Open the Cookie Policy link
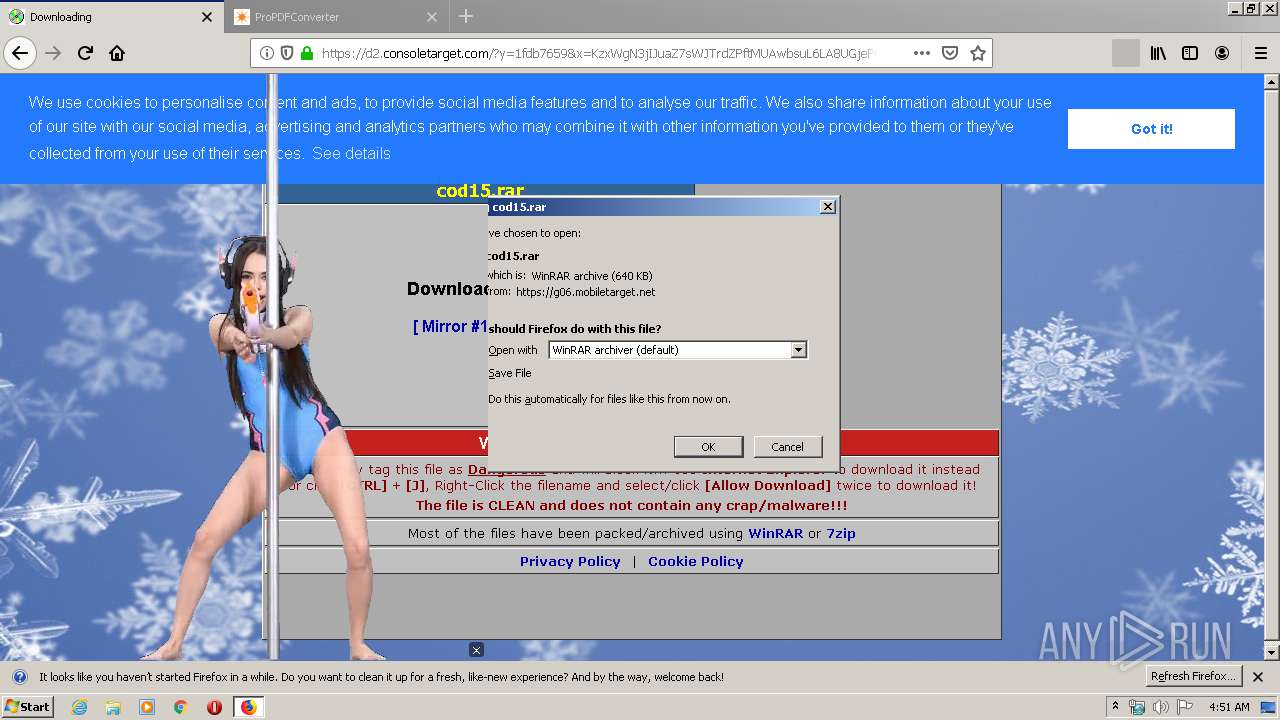The image size is (1280, 720). coord(695,561)
